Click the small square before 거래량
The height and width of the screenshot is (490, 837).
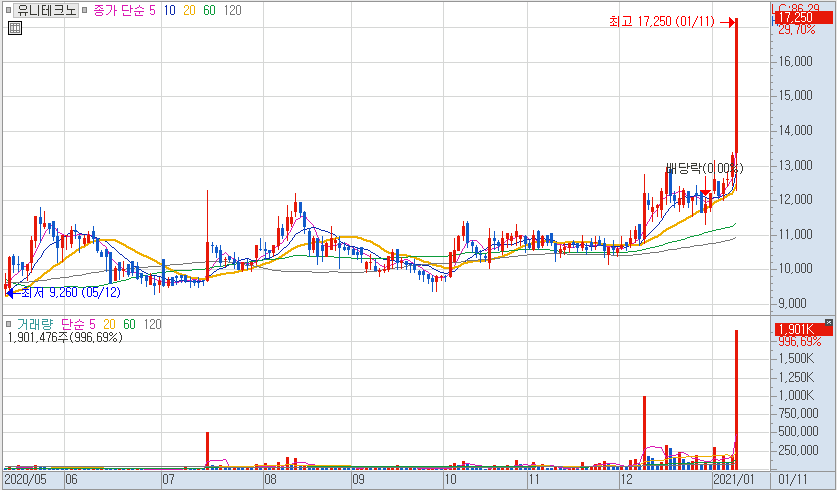(8, 324)
